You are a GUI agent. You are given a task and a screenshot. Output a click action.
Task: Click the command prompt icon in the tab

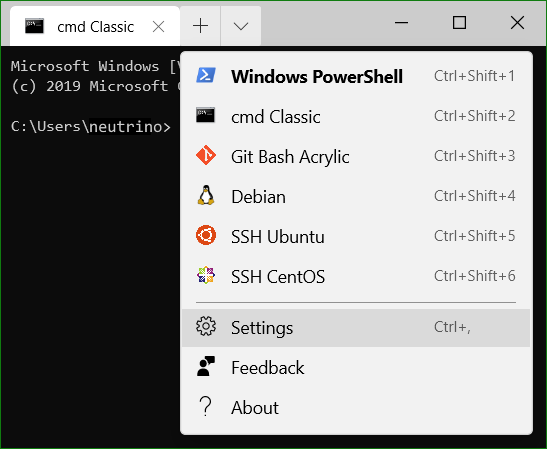[x=35, y=26]
